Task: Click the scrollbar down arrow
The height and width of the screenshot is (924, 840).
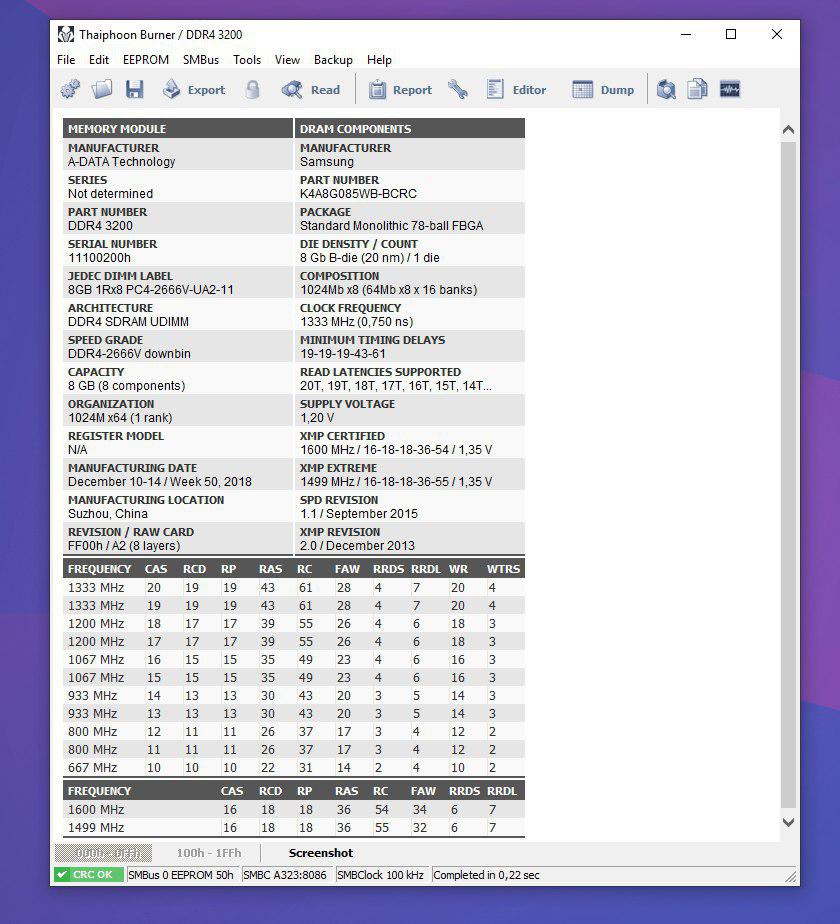Action: [x=788, y=822]
